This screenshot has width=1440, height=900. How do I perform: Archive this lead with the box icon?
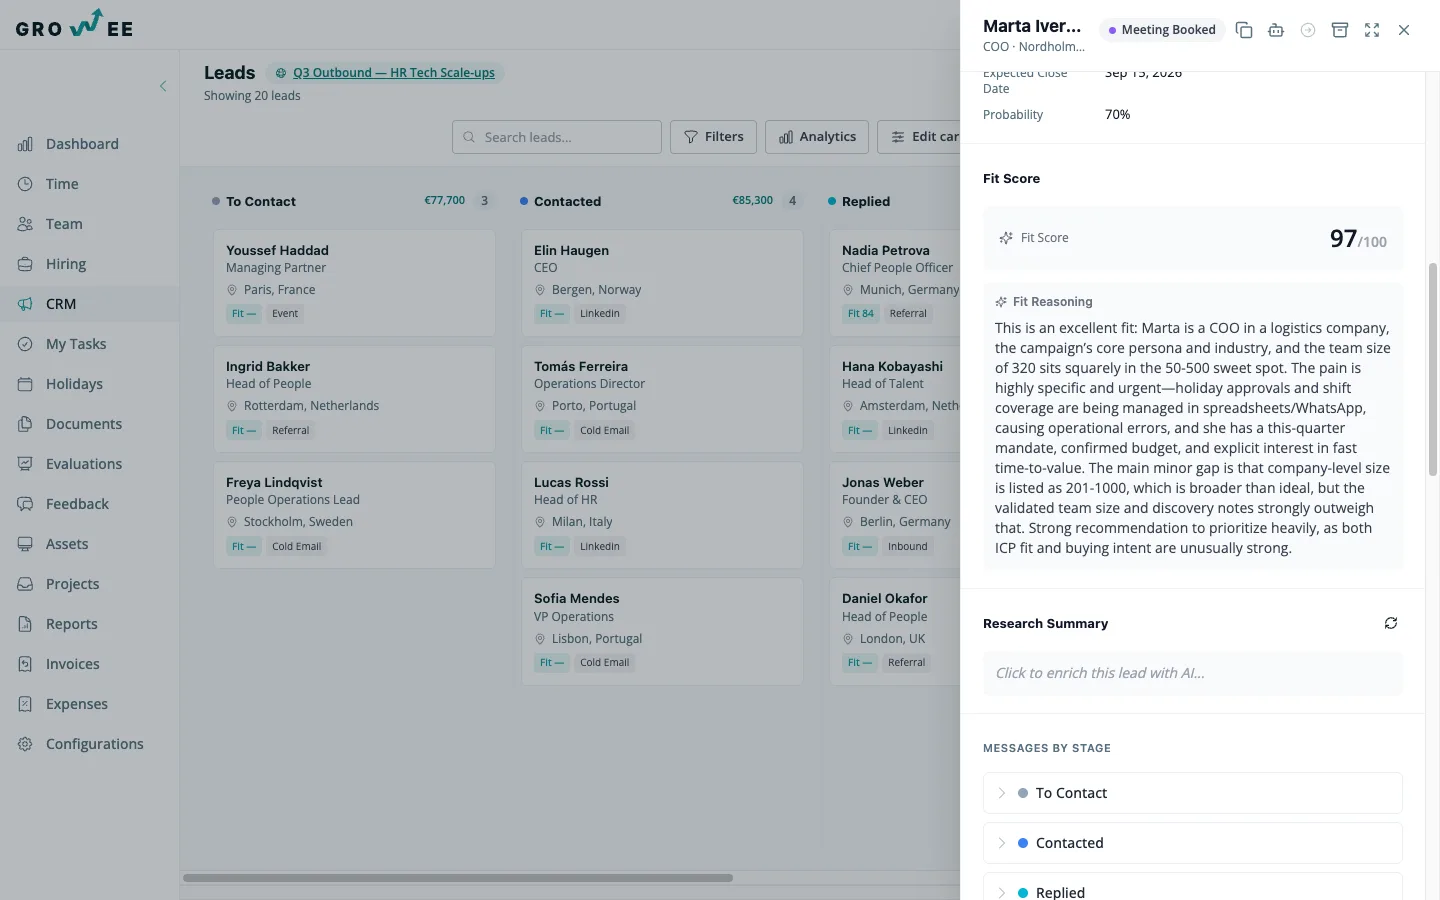tap(1340, 30)
